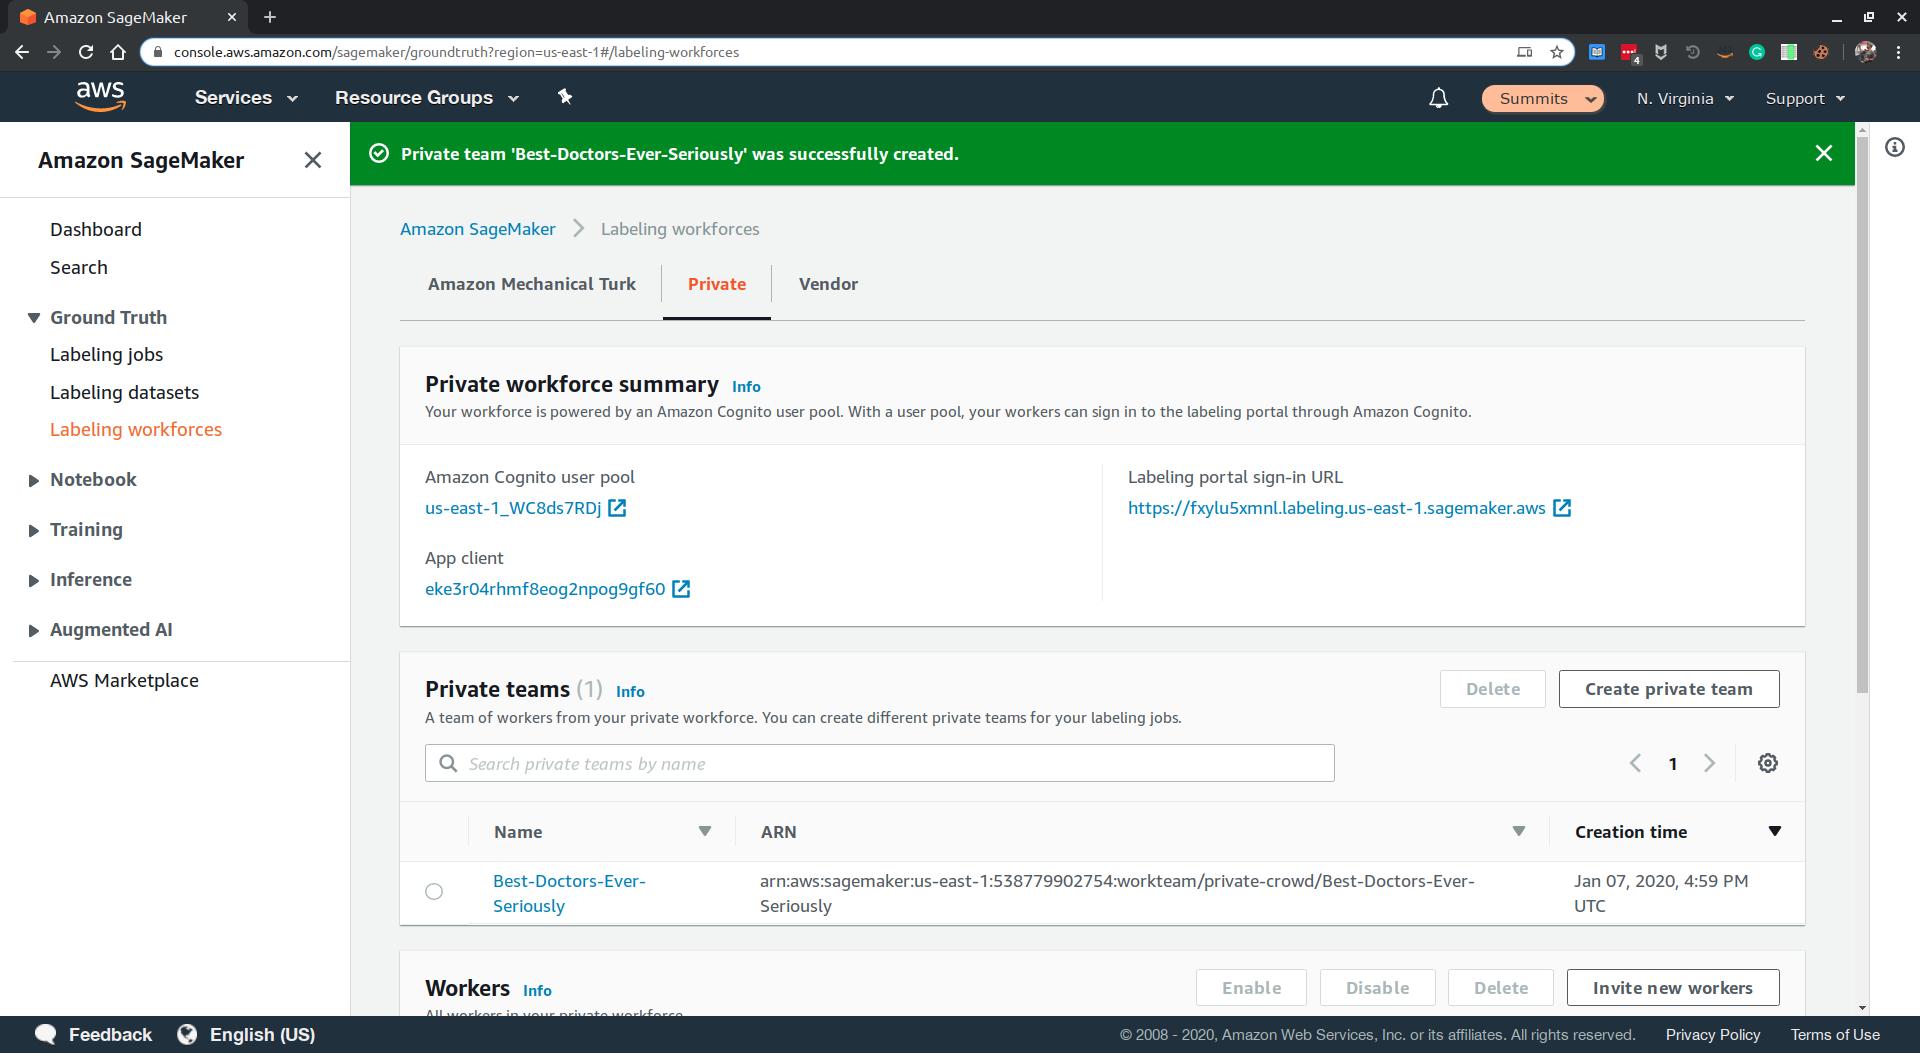
Task: Click the browser profile avatar icon
Action: tap(1865, 52)
